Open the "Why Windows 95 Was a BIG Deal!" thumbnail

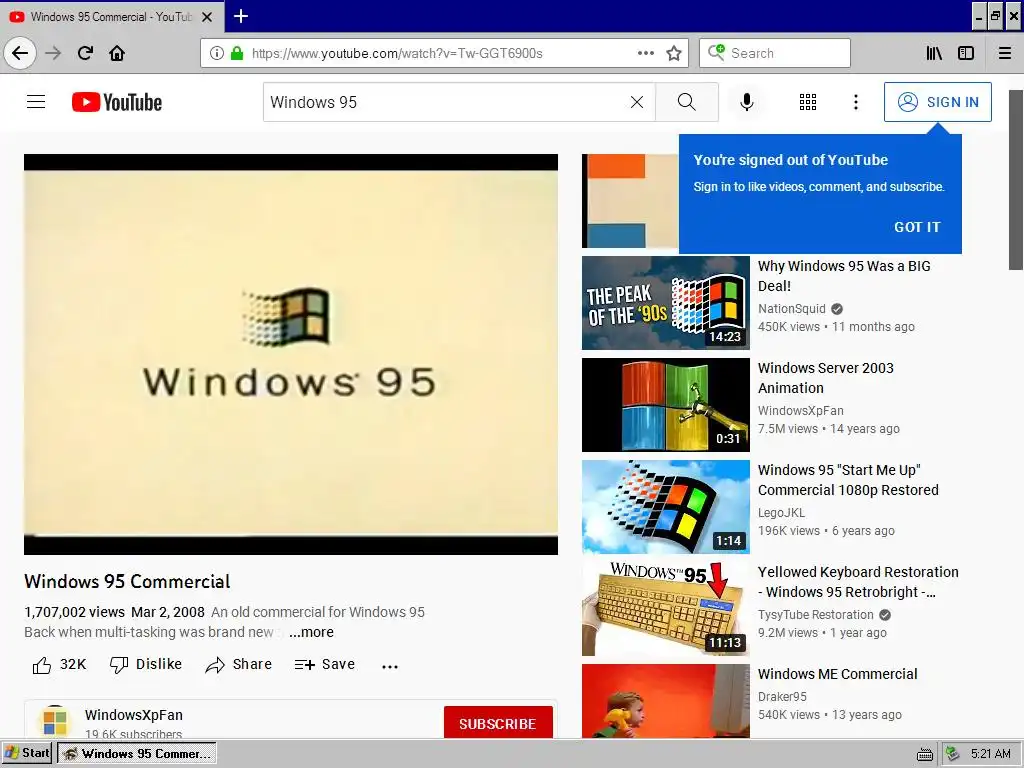coord(665,303)
